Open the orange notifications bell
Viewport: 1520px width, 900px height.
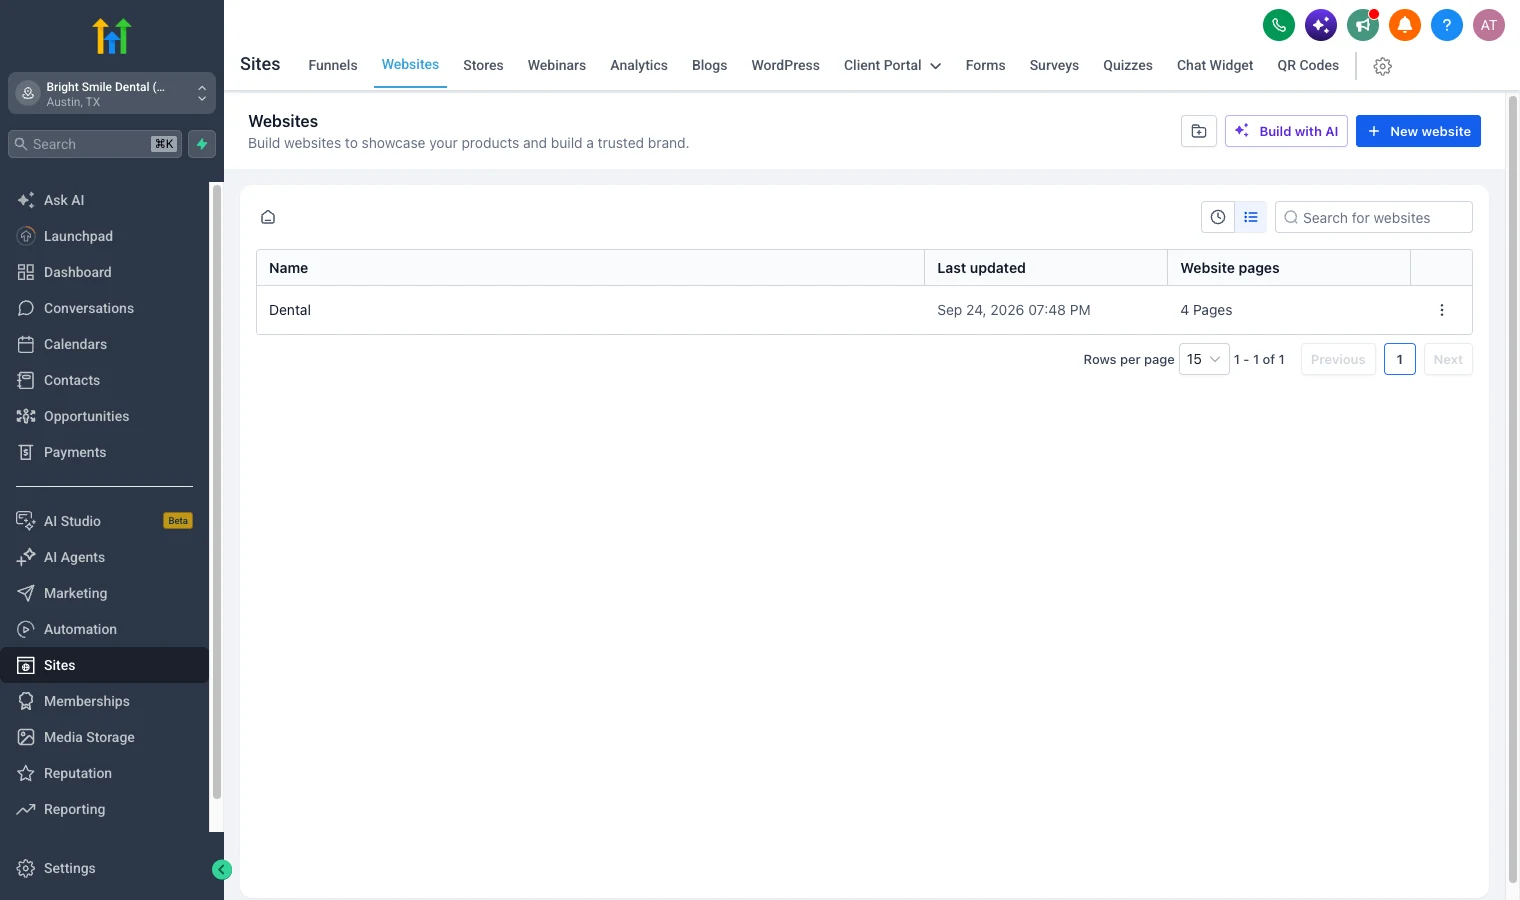click(x=1405, y=25)
